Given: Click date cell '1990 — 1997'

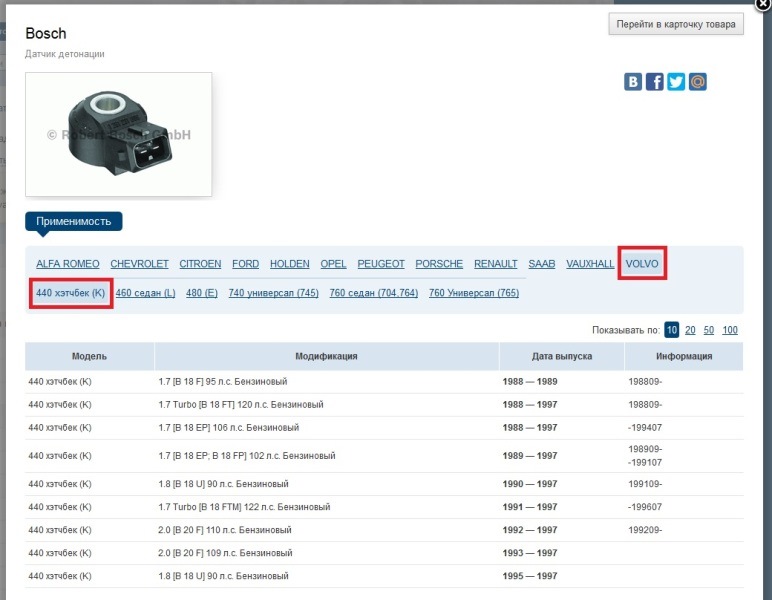Looking at the screenshot, I should (x=530, y=484).
